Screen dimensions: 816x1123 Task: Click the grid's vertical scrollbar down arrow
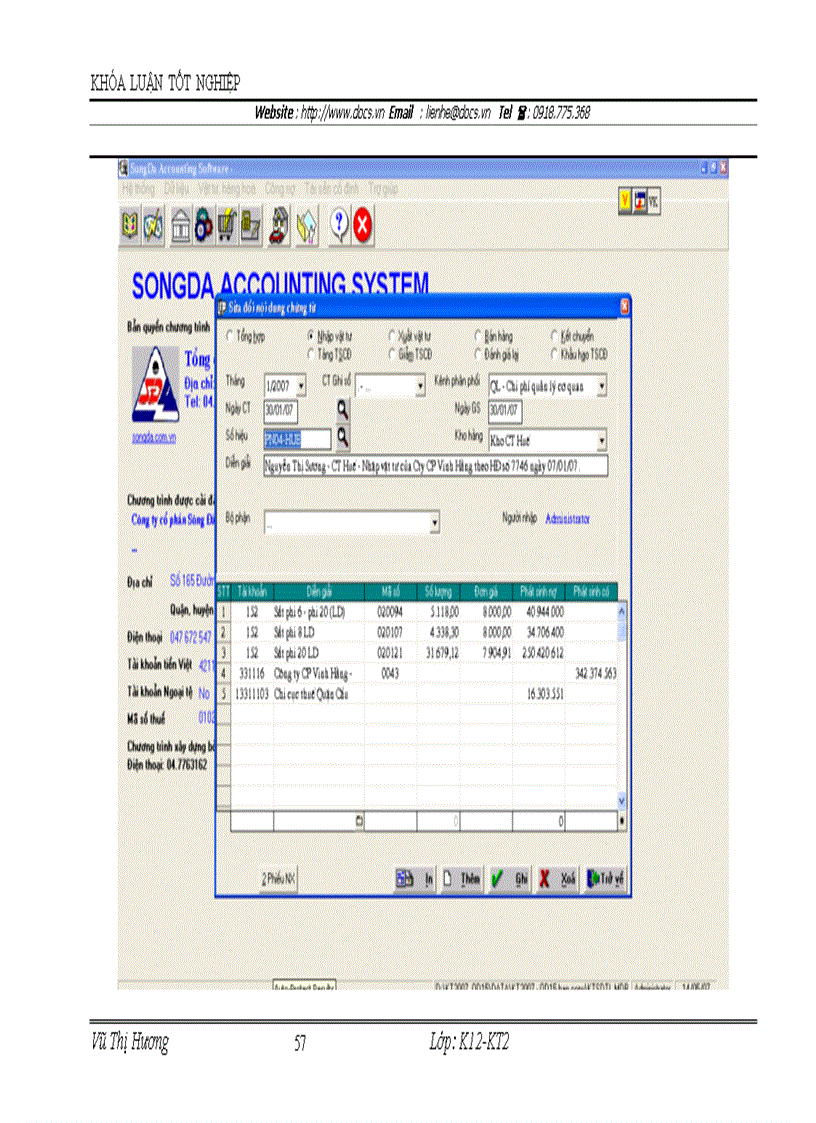coord(621,800)
